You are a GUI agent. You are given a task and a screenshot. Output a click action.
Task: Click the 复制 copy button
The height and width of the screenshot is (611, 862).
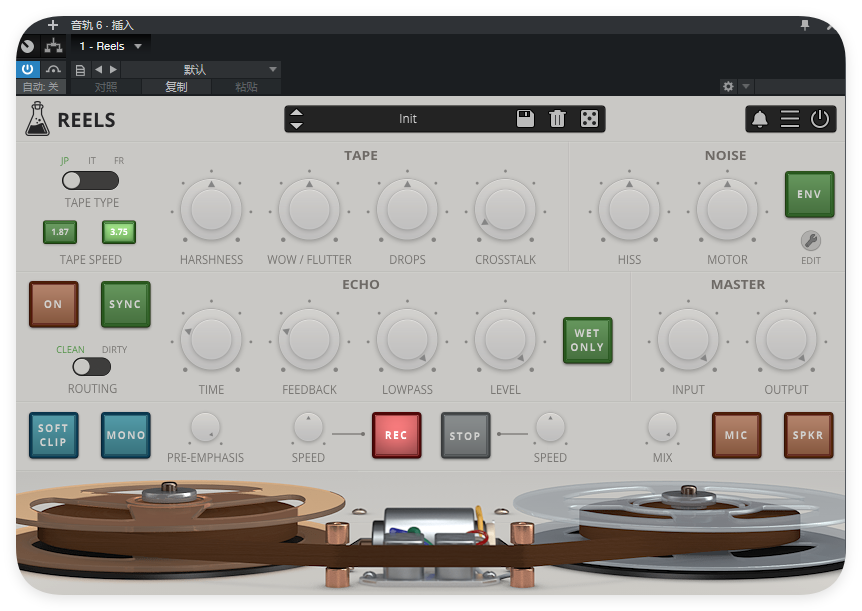tap(176, 87)
